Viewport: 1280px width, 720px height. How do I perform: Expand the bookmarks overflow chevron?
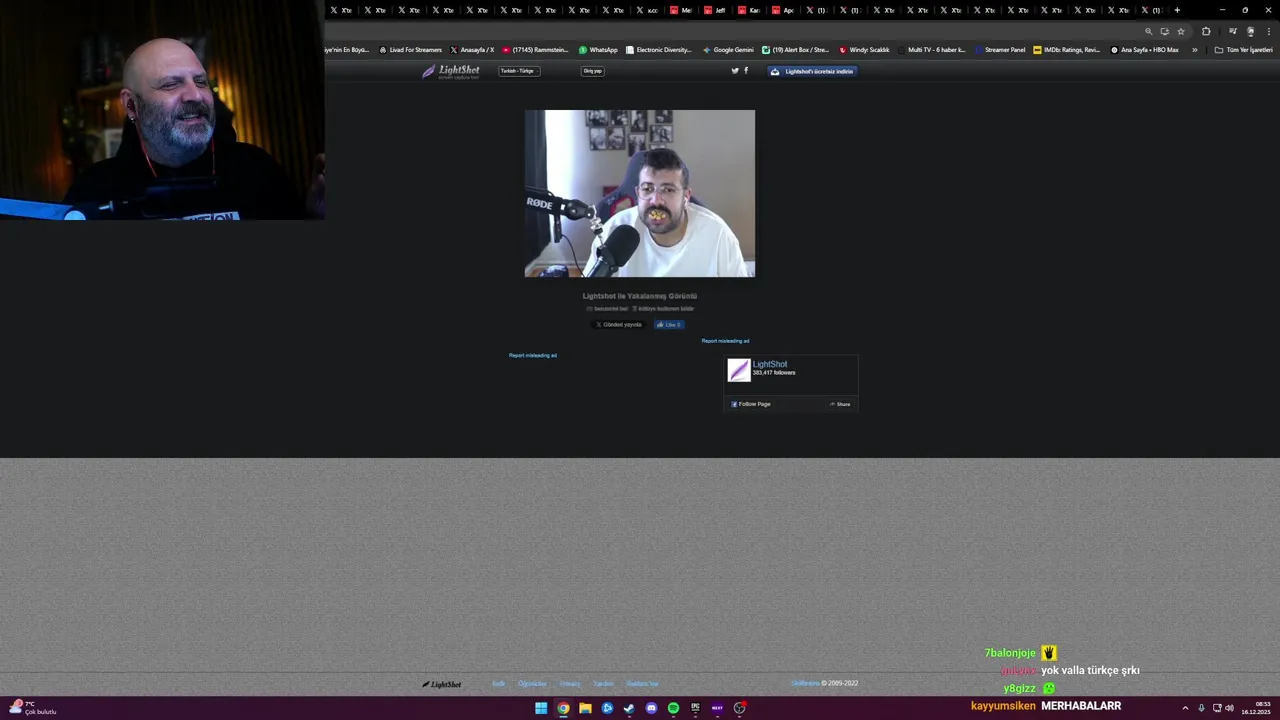[1194, 50]
